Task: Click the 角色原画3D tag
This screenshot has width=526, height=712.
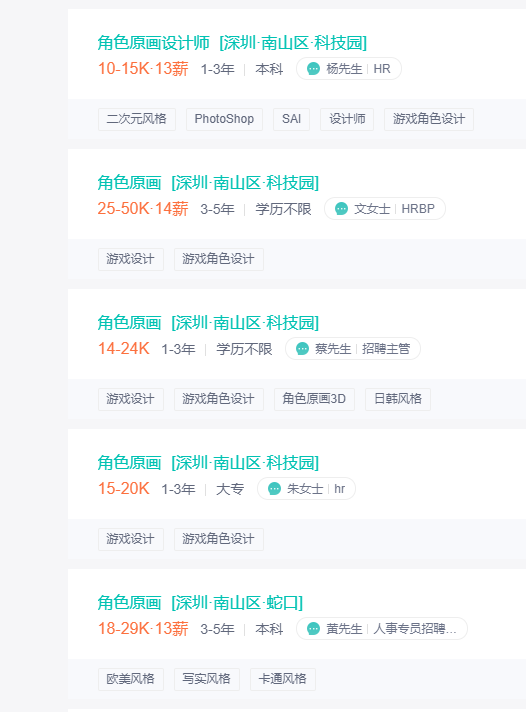Action: tap(314, 399)
